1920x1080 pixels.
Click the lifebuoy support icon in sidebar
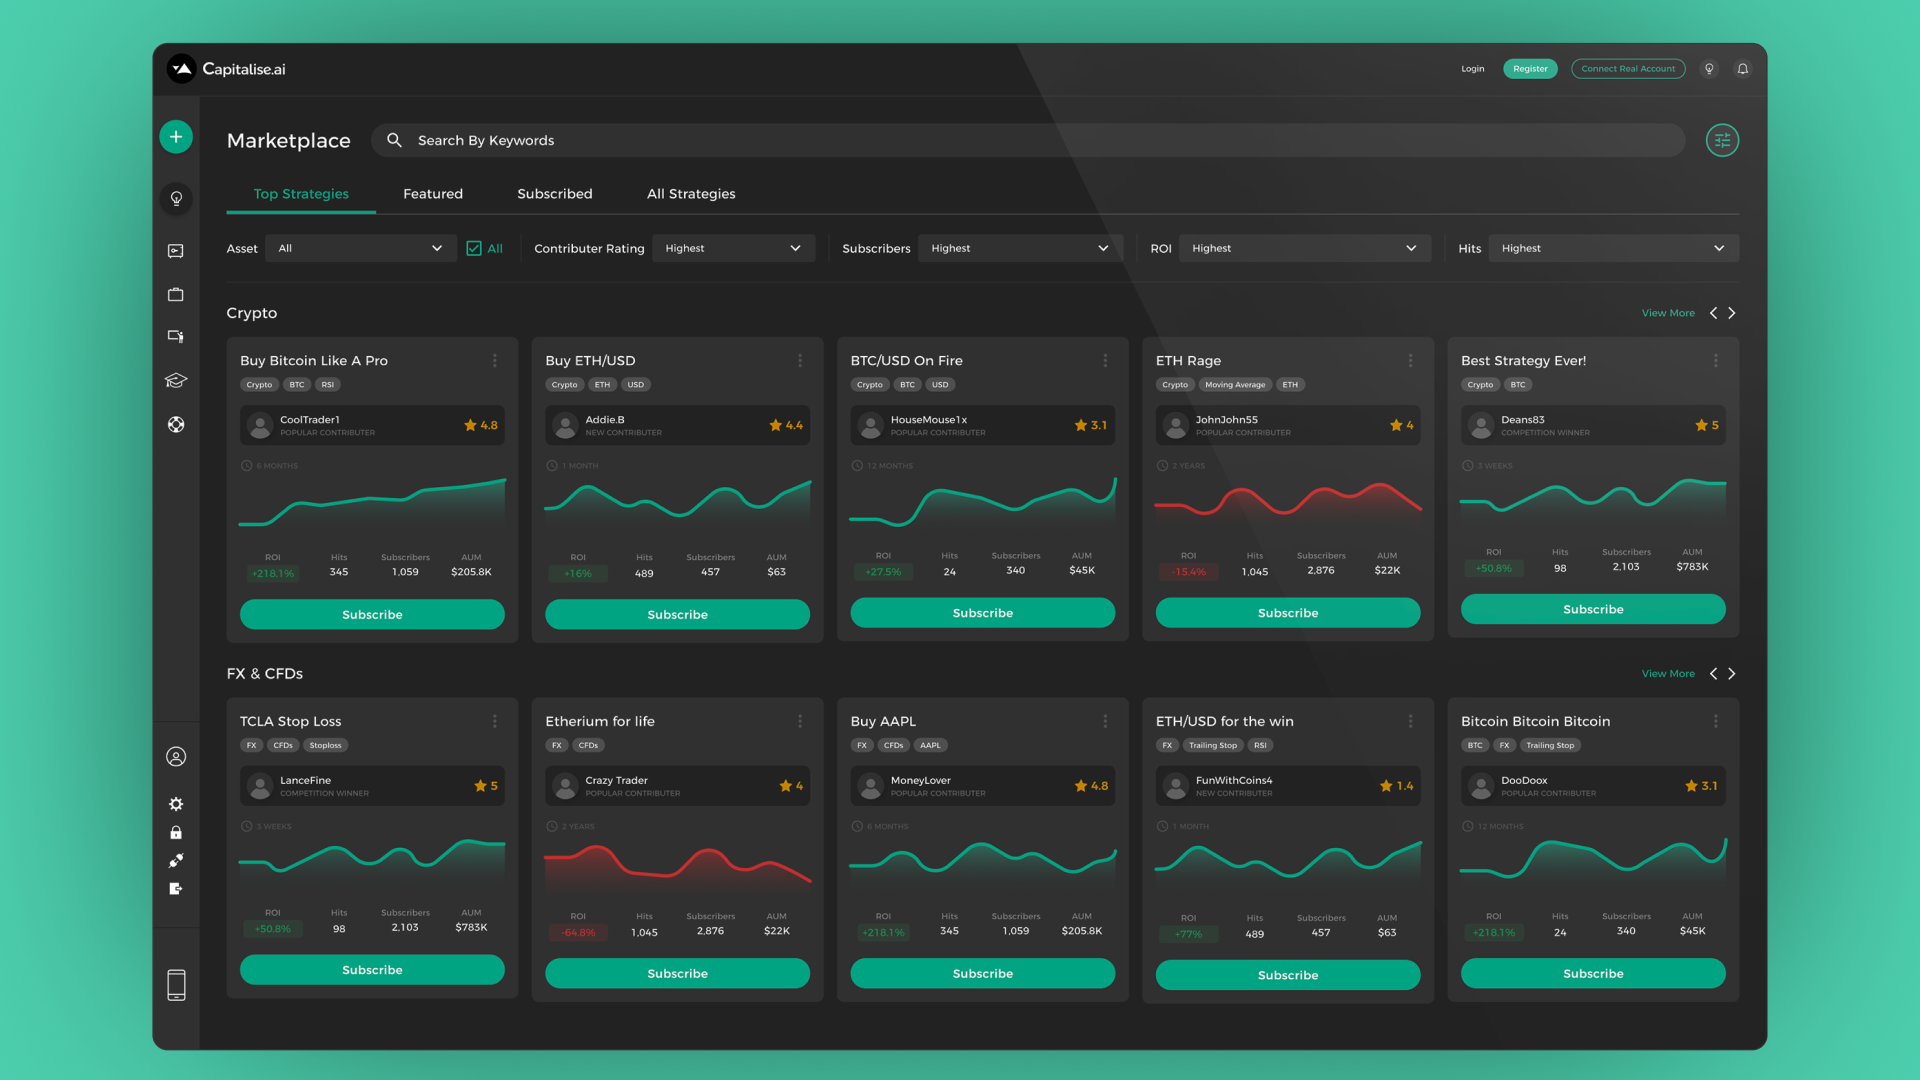coord(176,424)
